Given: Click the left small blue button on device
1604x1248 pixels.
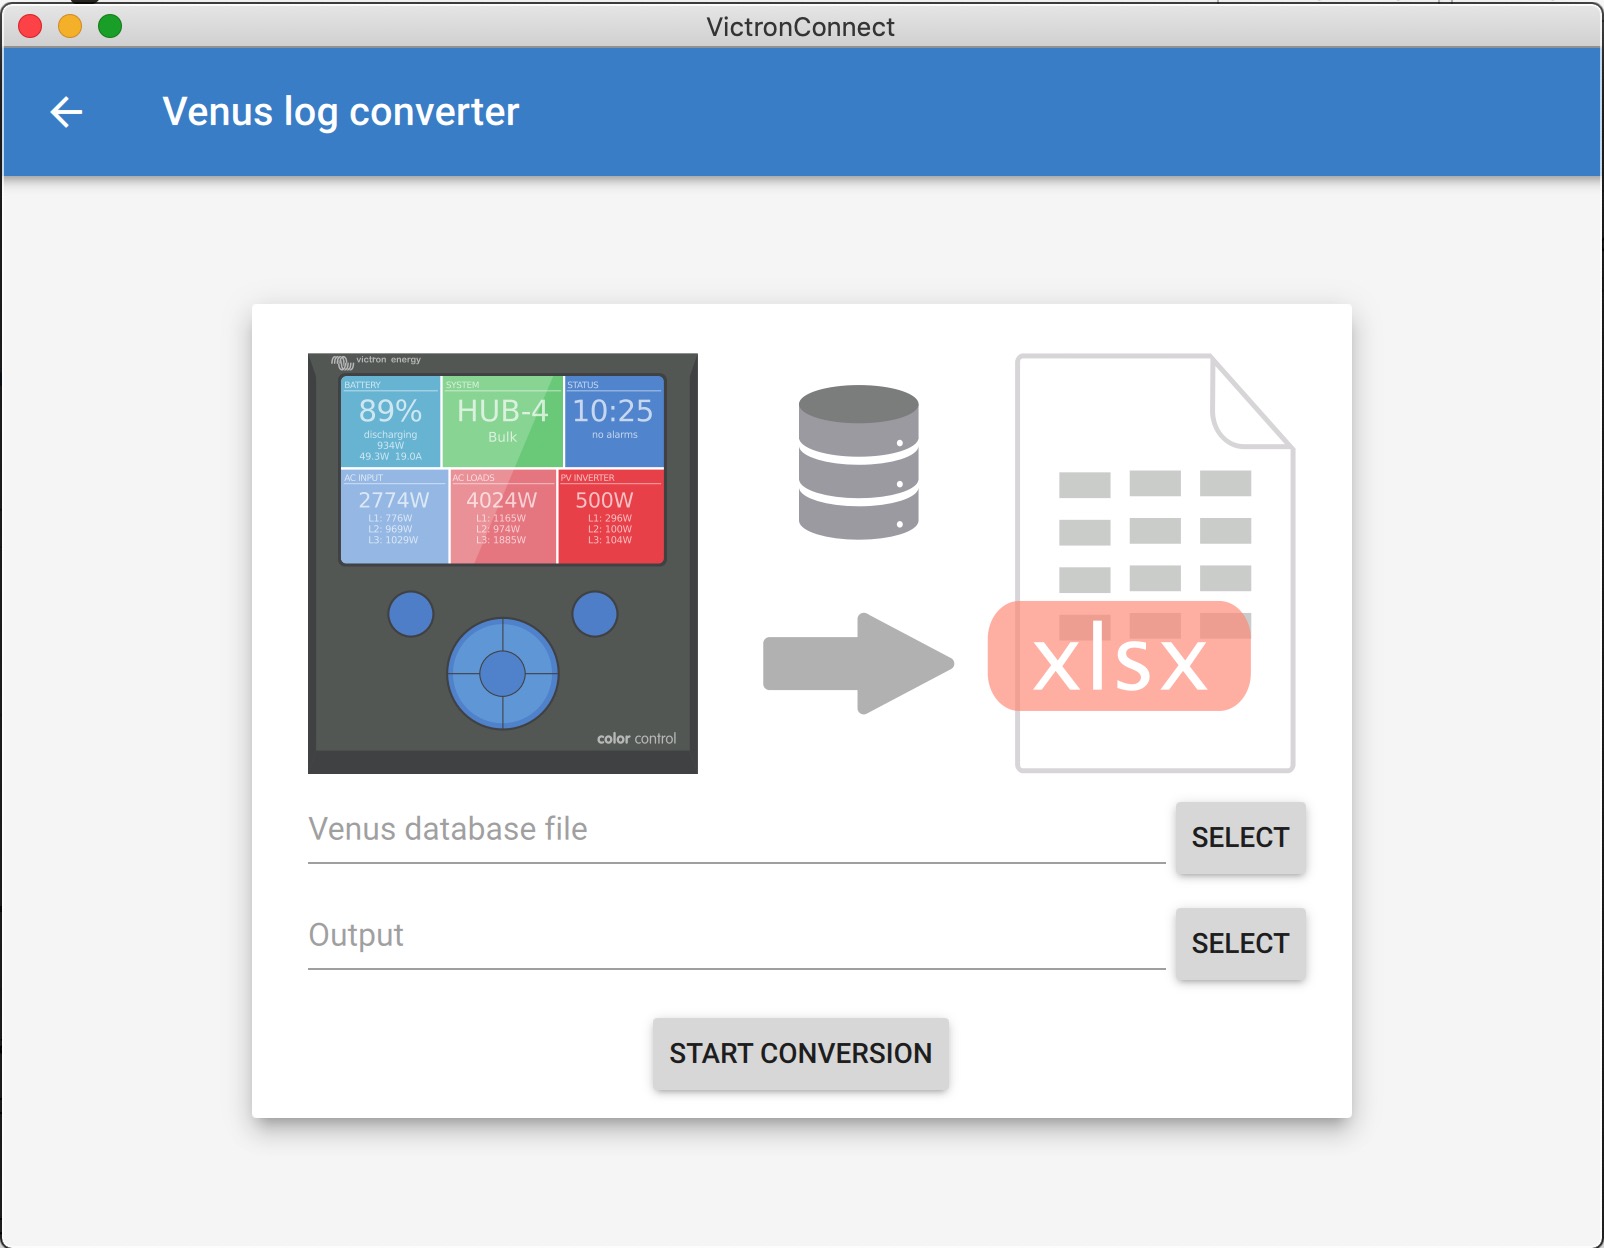Looking at the screenshot, I should (410, 614).
